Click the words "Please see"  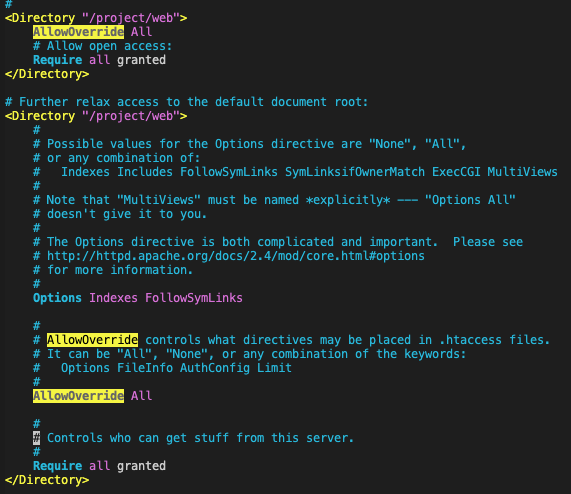[x=488, y=242]
